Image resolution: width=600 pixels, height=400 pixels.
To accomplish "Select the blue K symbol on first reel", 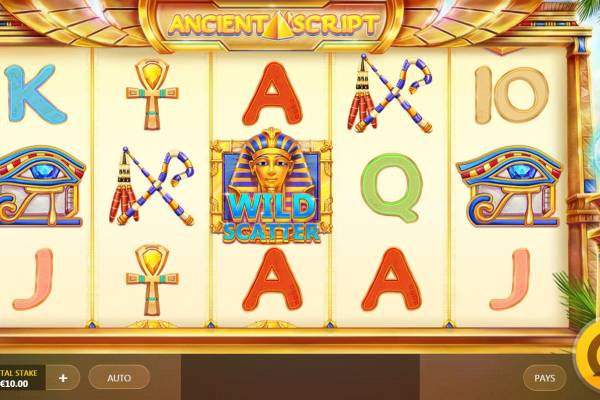I will pyautogui.click(x=35, y=93).
